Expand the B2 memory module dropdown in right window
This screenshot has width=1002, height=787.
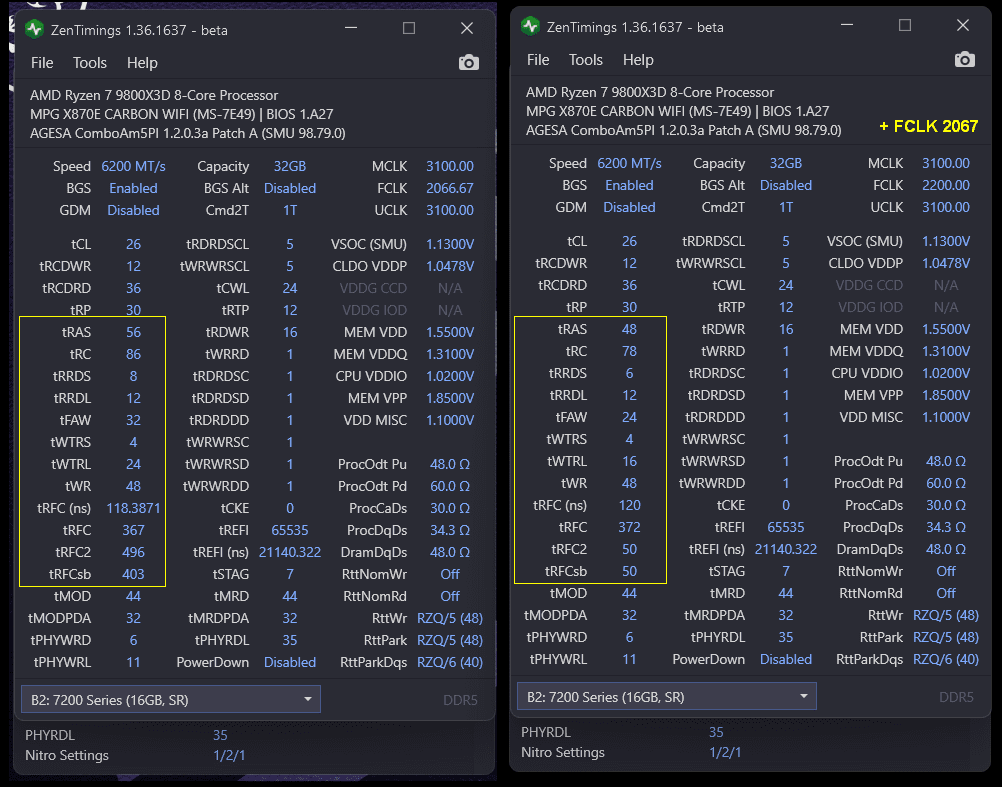pos(666,696)
